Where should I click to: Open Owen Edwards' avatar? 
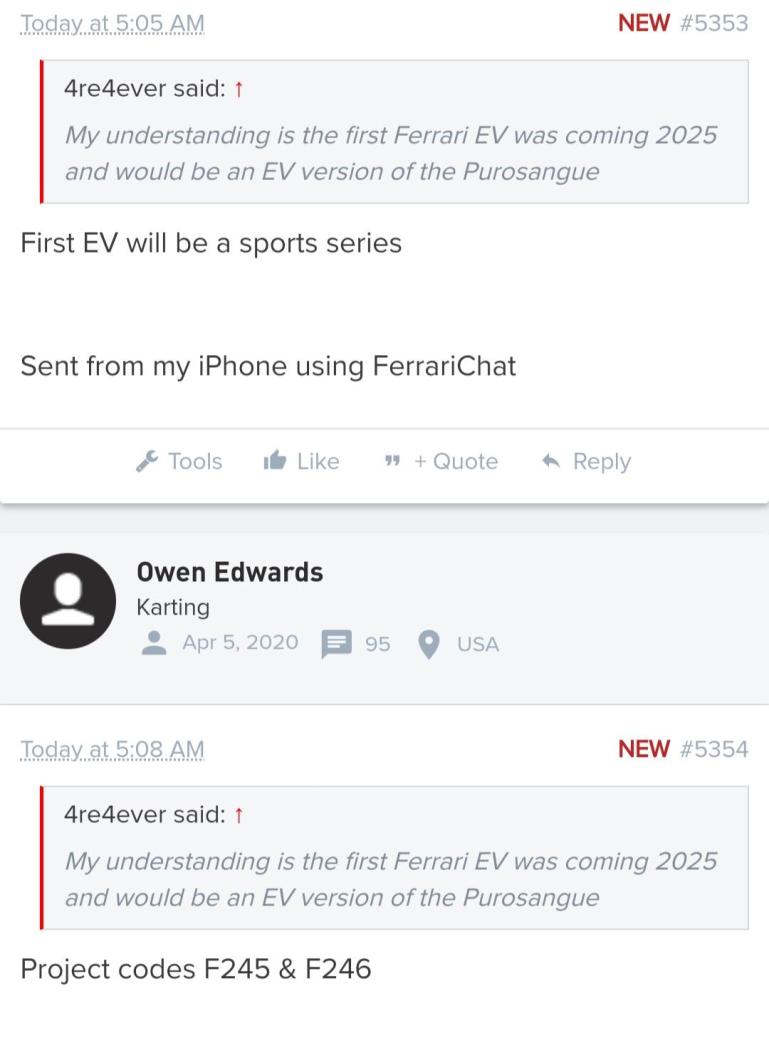point(68,601)
